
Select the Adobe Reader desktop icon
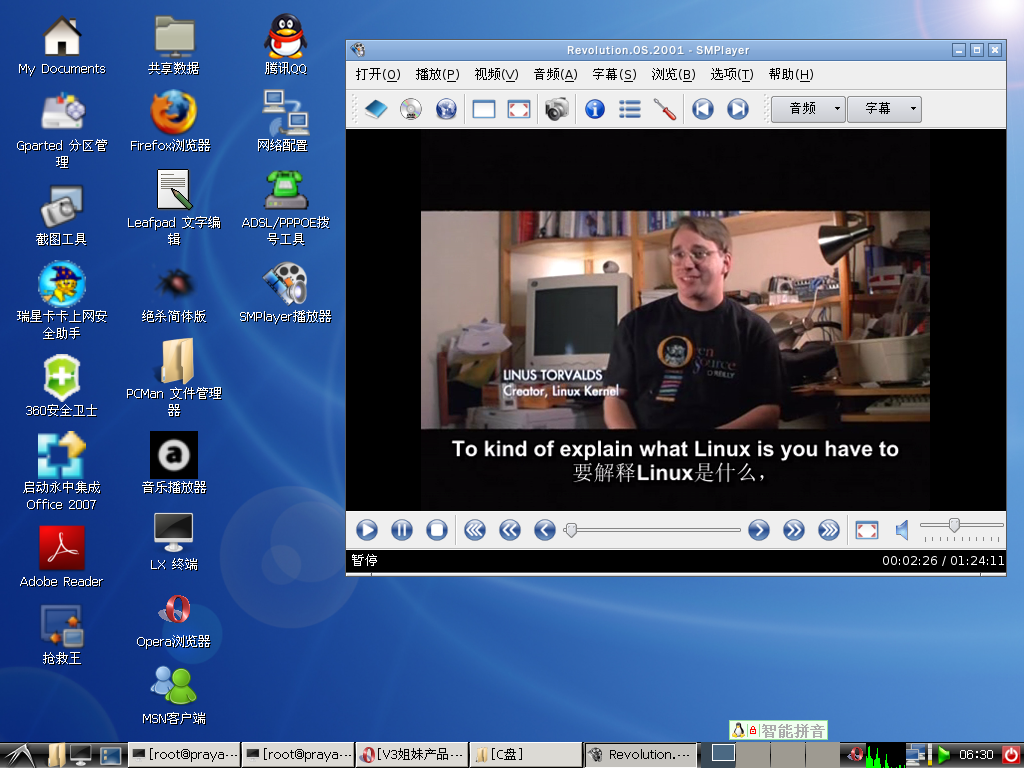(x=62, y=556)
